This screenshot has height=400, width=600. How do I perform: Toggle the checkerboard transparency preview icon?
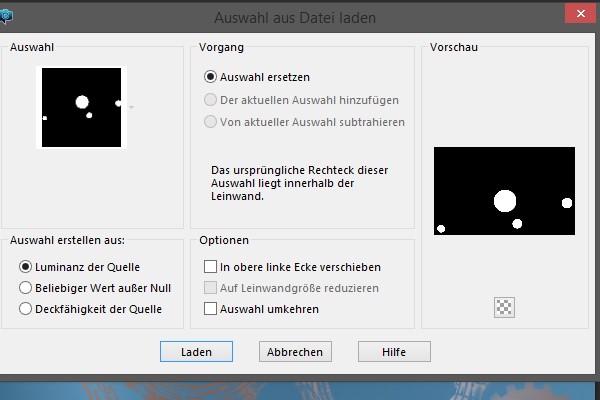pyautogui.click(x=503, y=308)
